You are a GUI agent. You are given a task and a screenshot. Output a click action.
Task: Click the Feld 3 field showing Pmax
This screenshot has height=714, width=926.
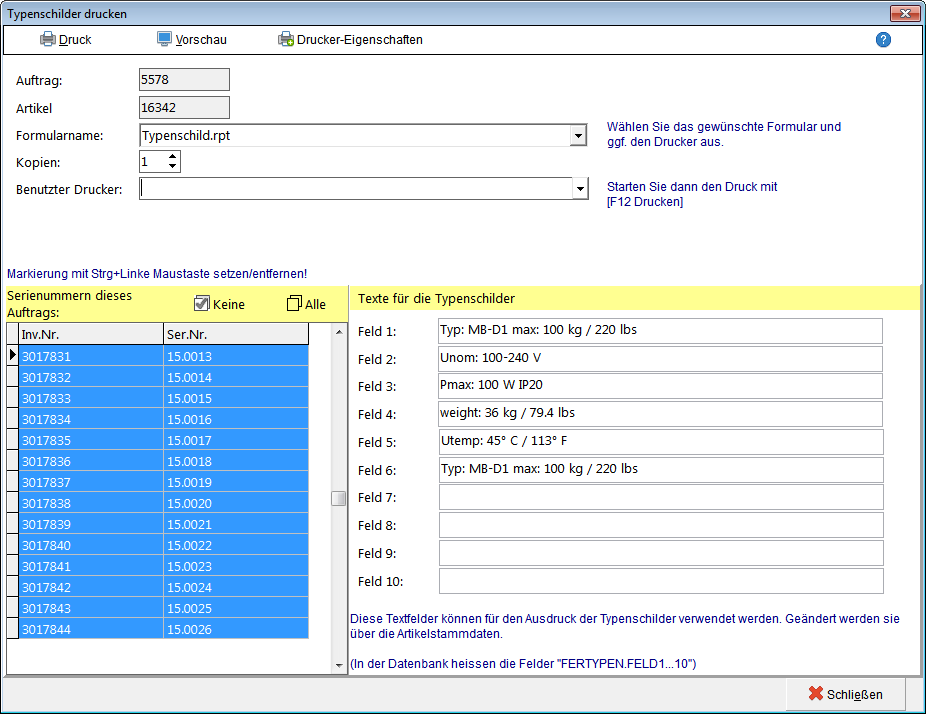pos(660,386)
